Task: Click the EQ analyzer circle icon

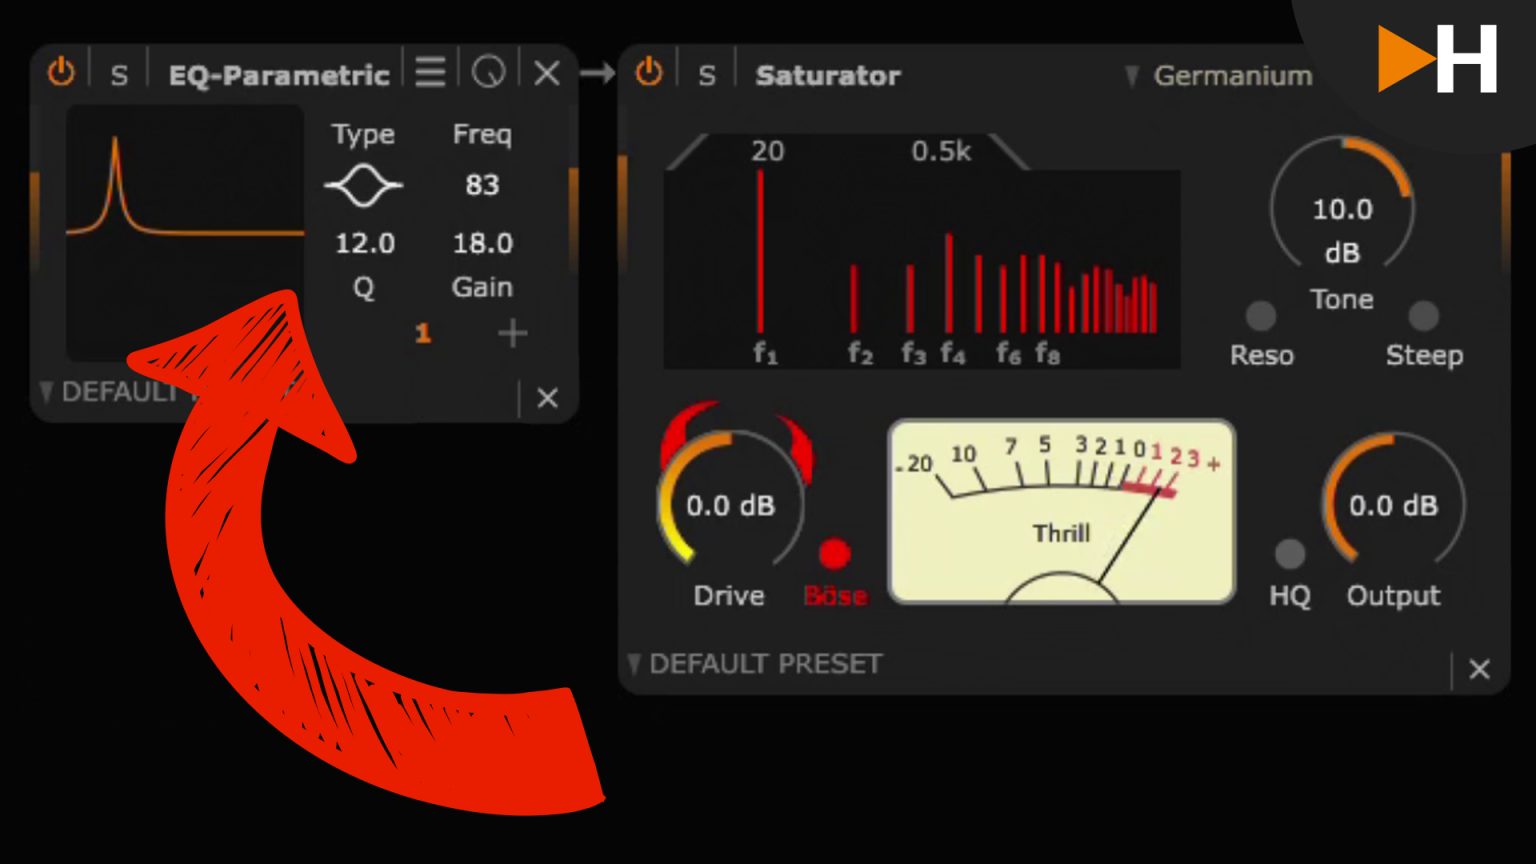Action: point(488,72)
